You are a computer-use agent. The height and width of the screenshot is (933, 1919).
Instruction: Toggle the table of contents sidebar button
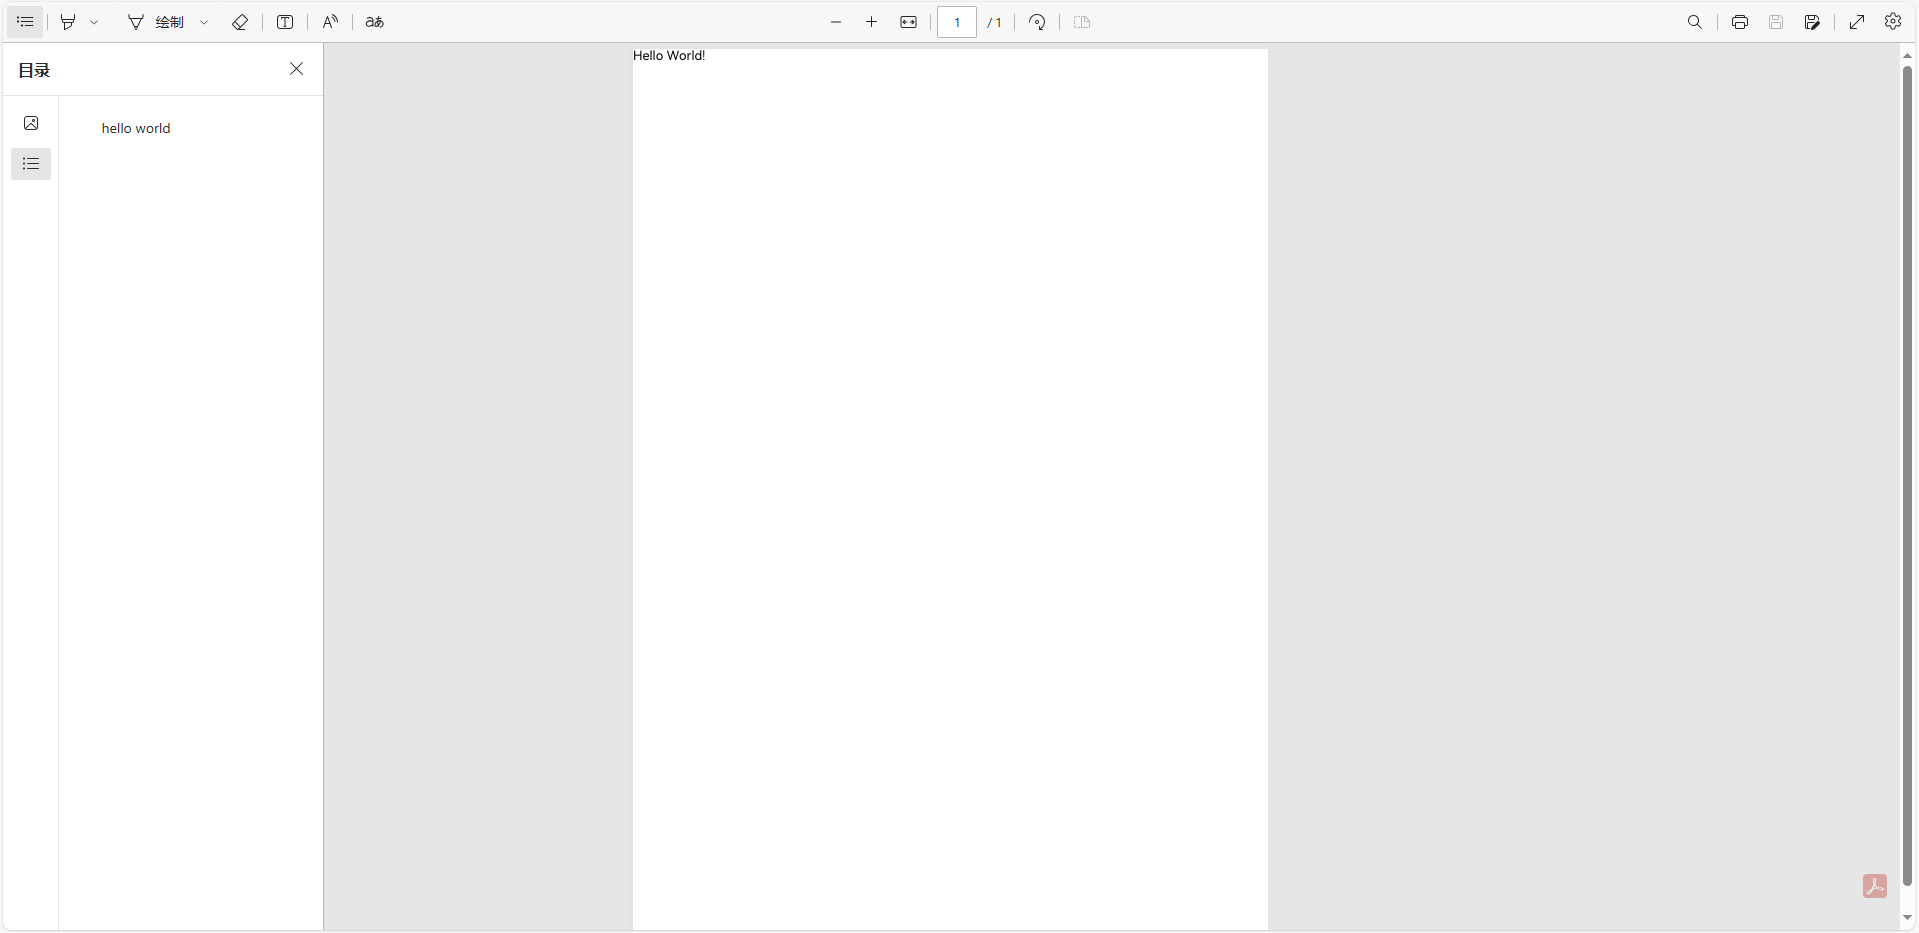pos(25,22)
